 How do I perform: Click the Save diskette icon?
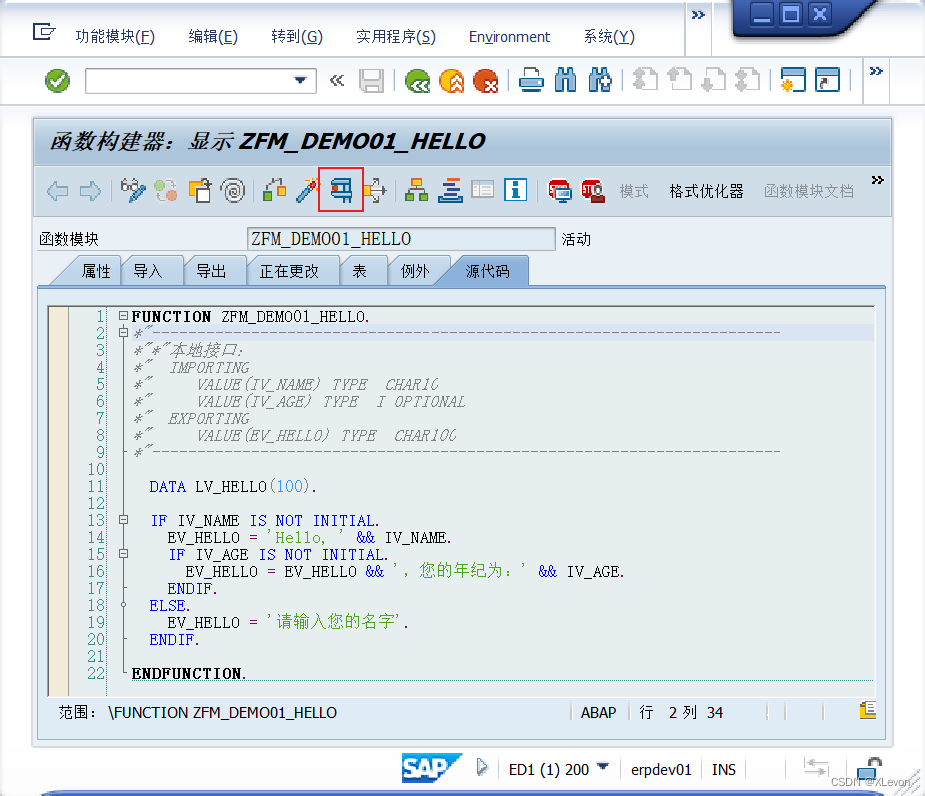tap(372, 80)
